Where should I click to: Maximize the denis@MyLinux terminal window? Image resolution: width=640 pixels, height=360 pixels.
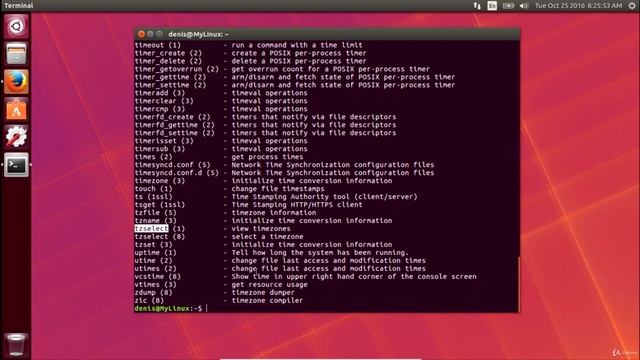click(159, 34)
